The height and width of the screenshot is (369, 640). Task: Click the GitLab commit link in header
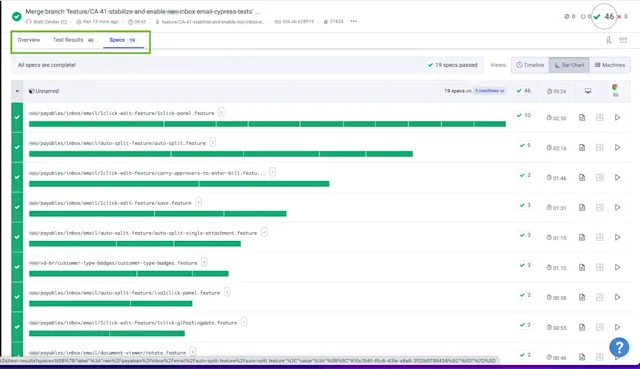pos(294,22)
